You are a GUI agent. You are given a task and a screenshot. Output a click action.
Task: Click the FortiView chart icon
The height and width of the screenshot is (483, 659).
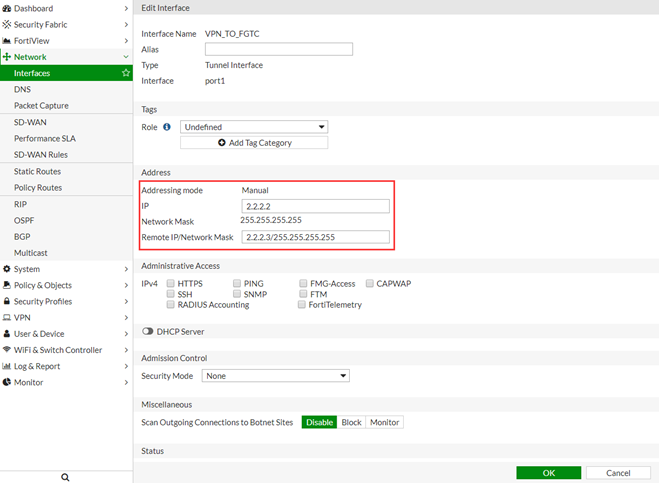click(7, 41)
